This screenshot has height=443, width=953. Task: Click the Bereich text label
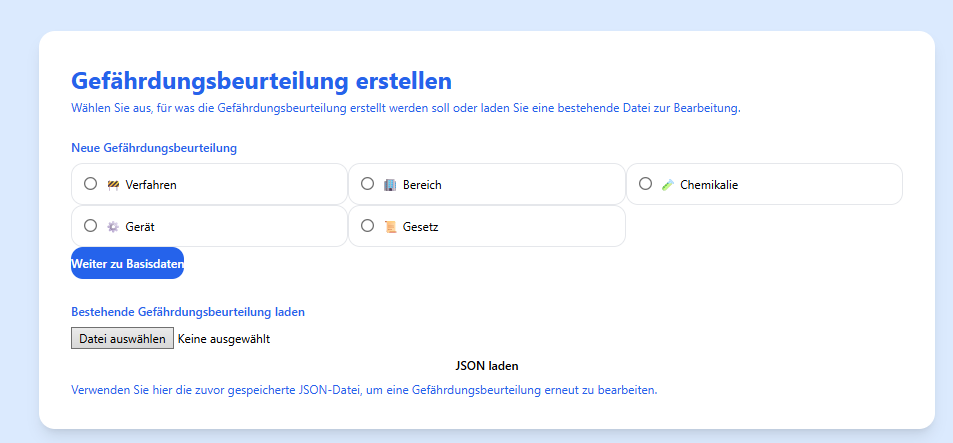(x=423, y=185)
